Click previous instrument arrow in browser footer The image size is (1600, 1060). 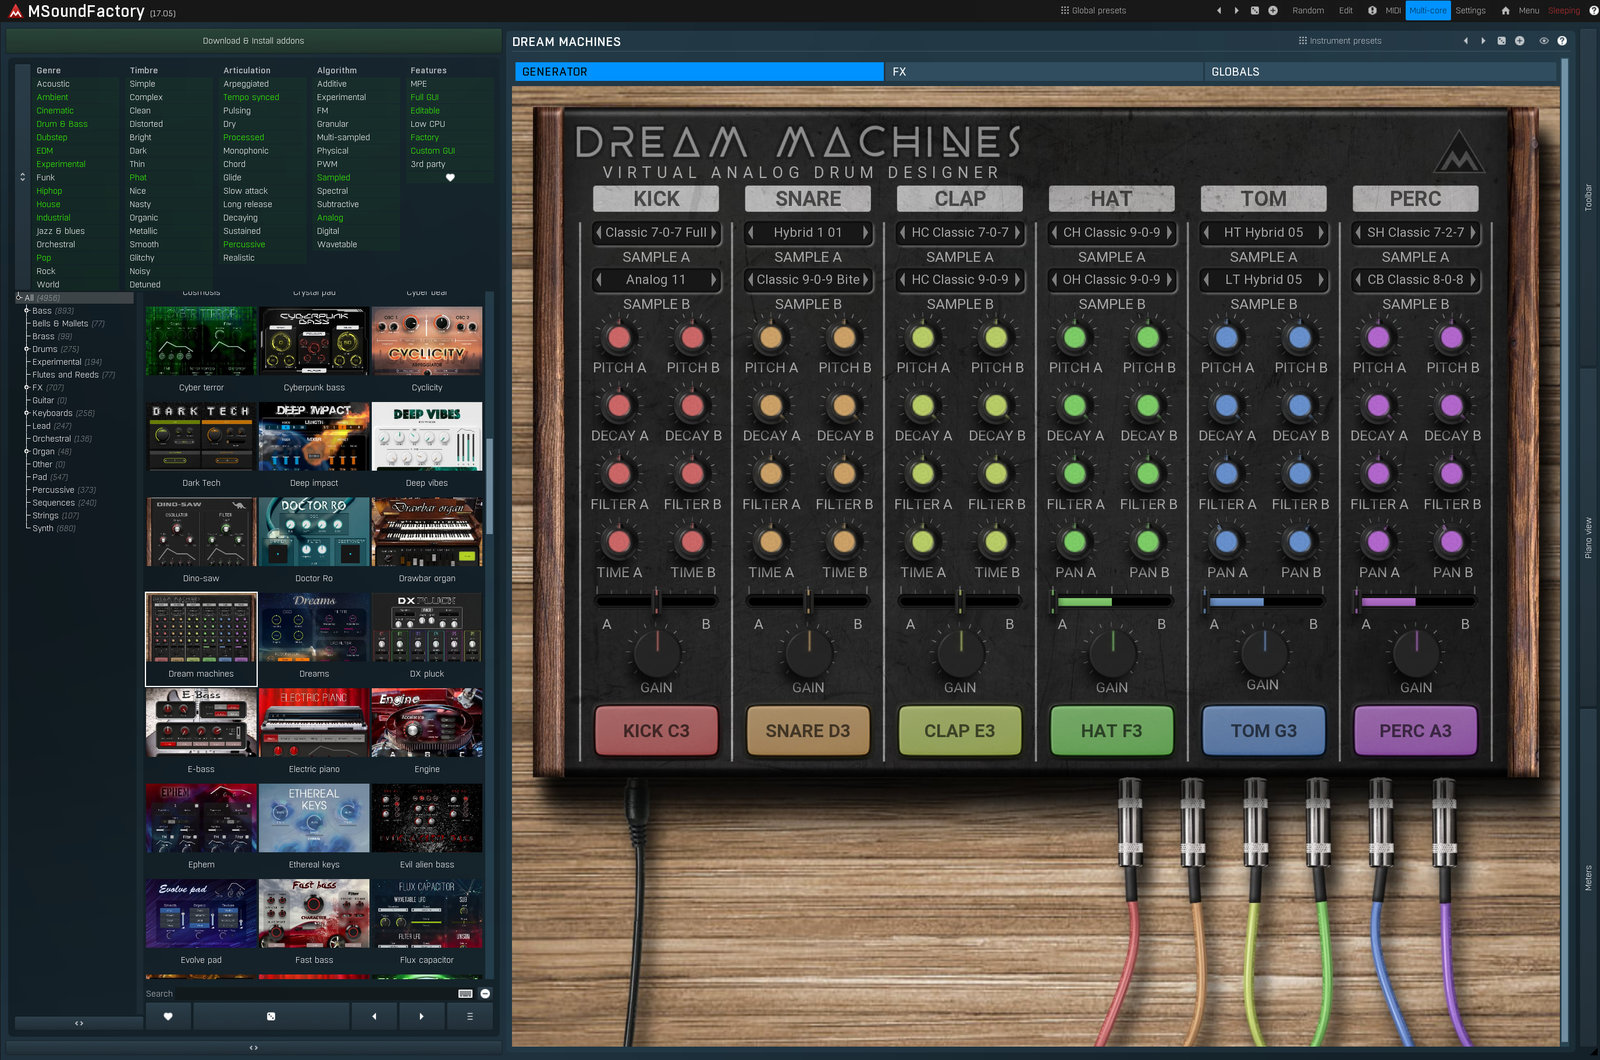(x=374, y=1016)
